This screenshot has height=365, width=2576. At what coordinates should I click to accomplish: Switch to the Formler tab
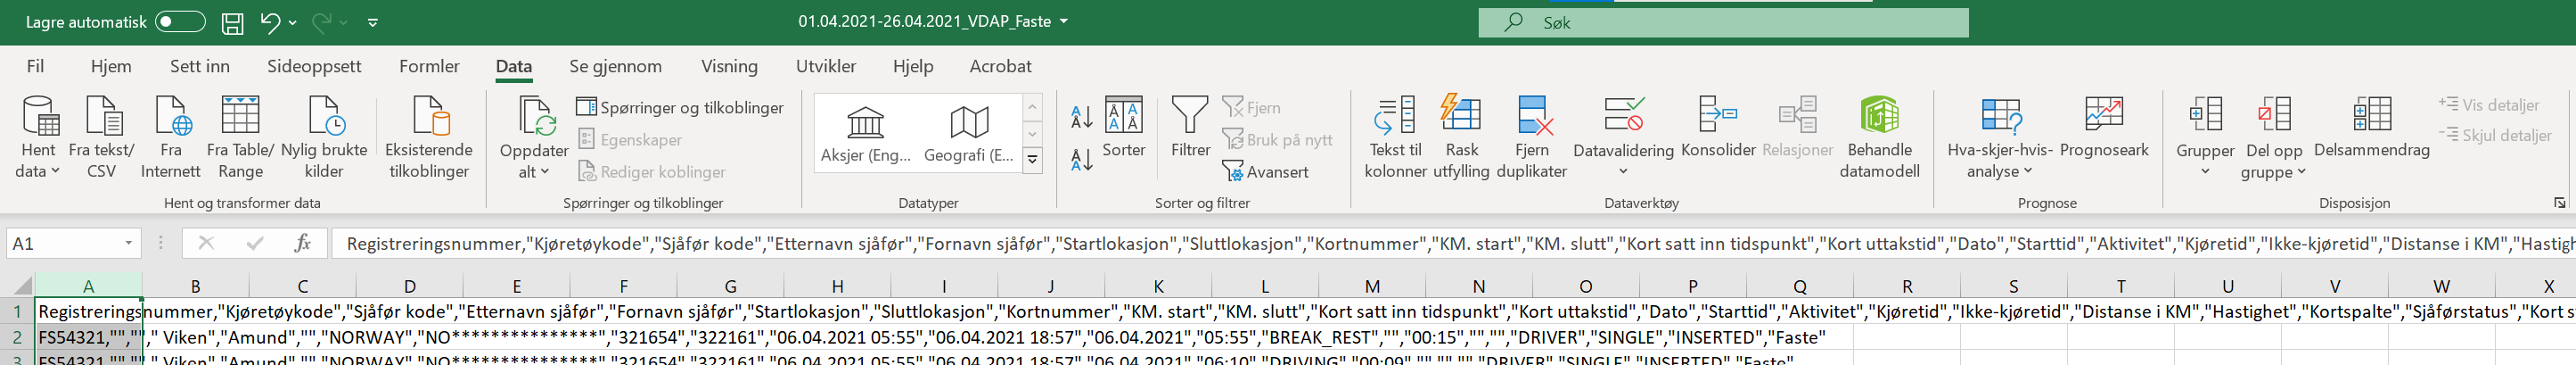429,66
